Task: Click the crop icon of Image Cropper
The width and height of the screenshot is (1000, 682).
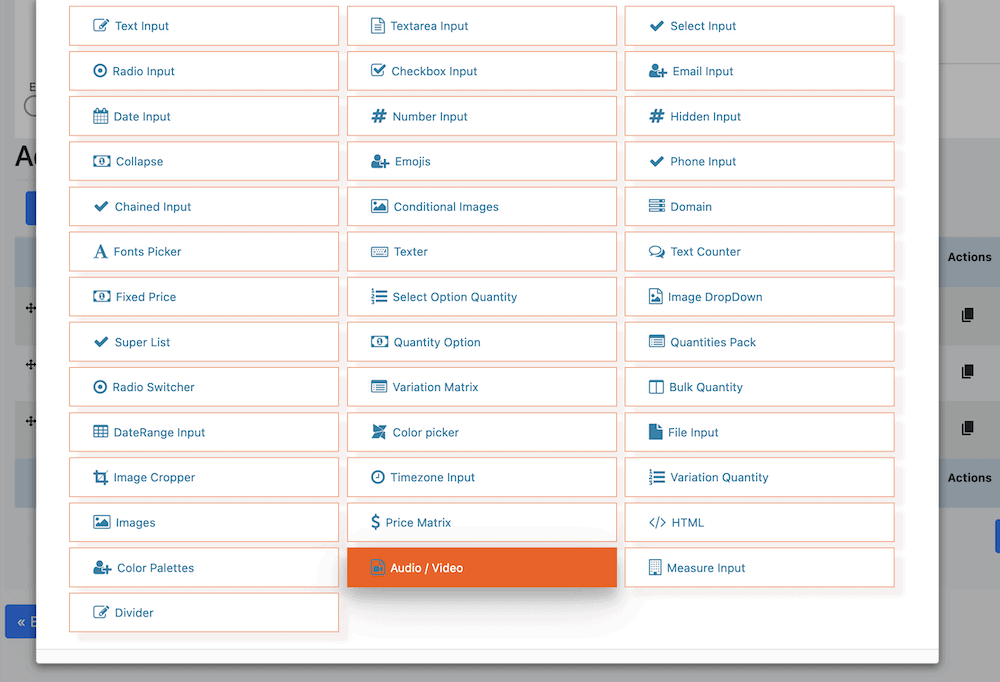Action: tap(100, 477)
